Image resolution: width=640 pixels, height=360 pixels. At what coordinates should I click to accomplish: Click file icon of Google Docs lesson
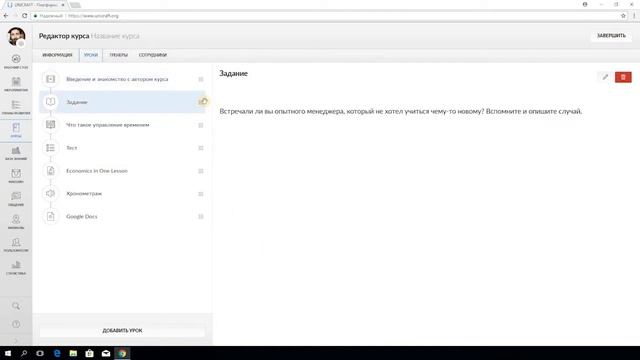pos(50,216)
